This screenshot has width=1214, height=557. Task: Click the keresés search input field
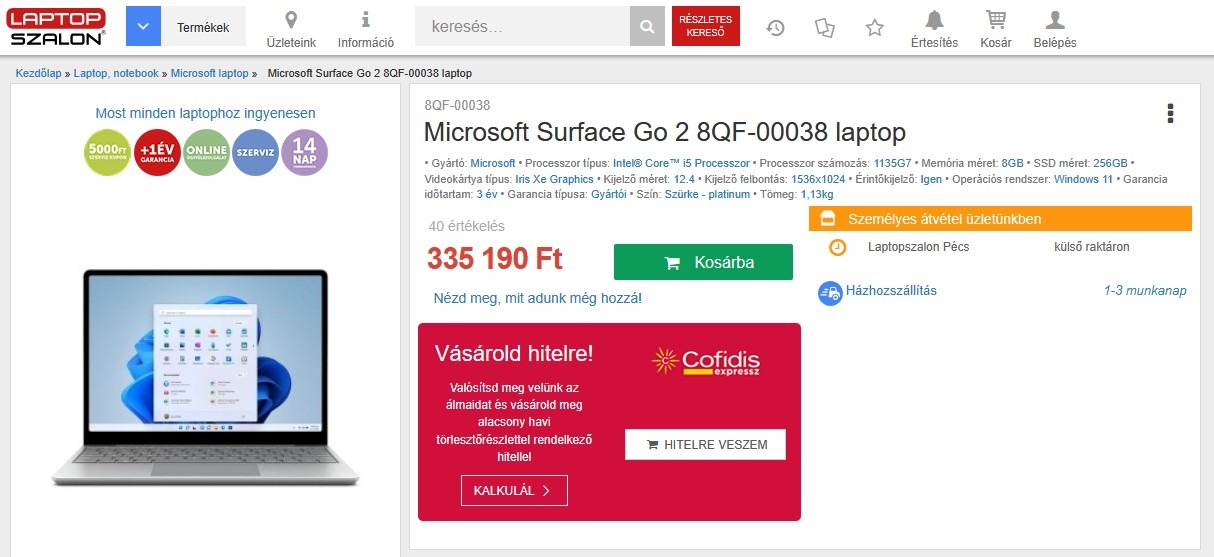tap(521, 27)
